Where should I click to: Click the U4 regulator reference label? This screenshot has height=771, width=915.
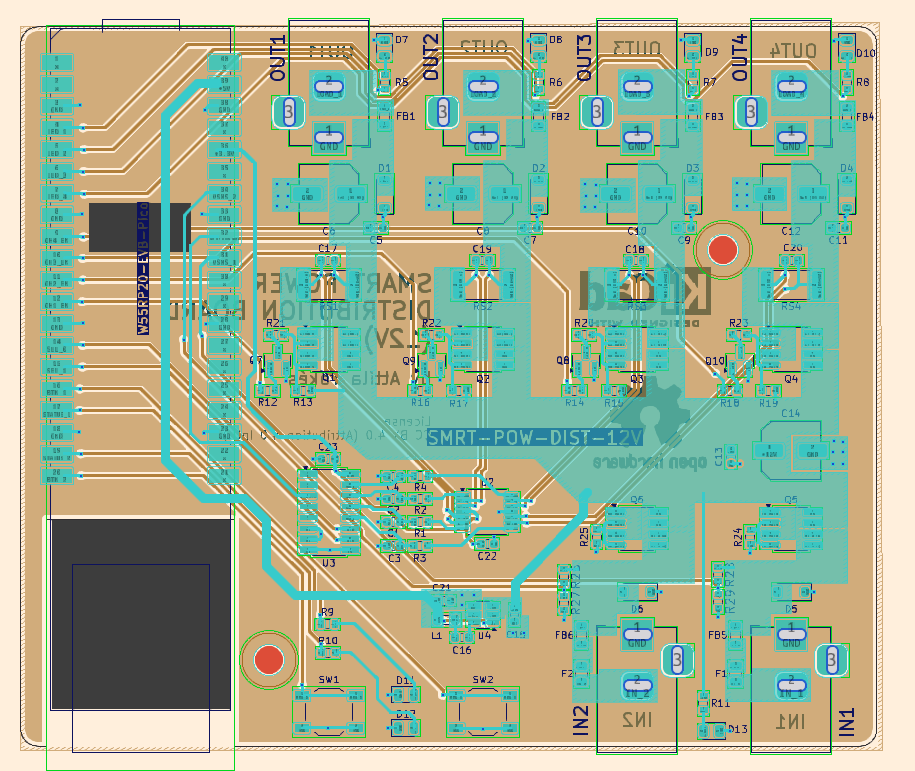[484, 635]
